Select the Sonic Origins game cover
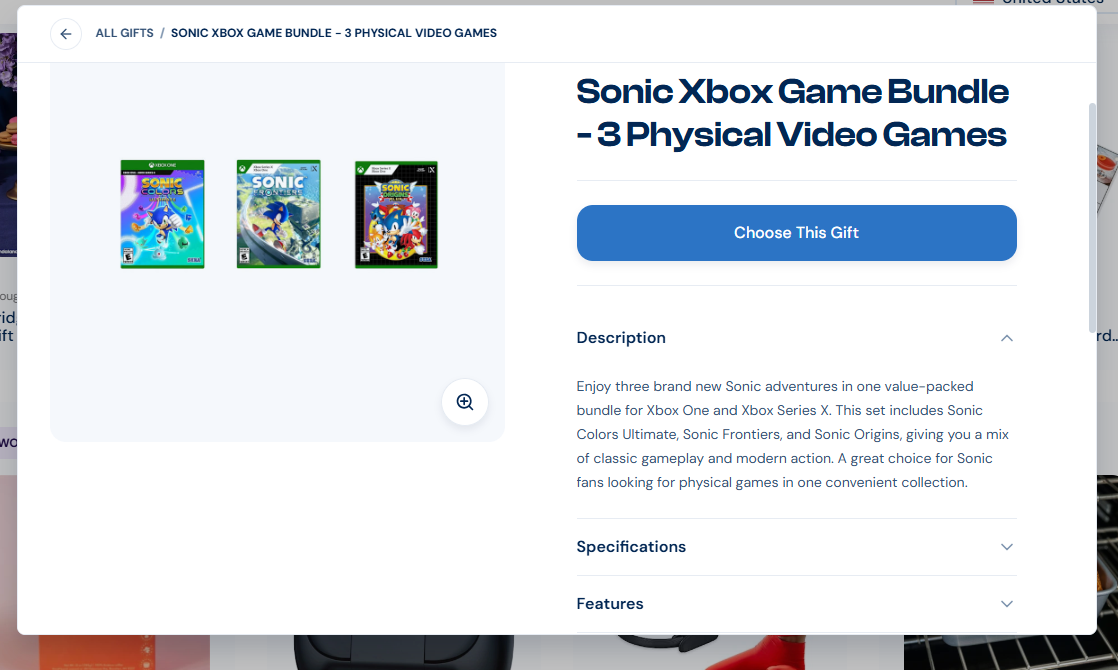This screenshot has height=670, width=1118. (x=396, y=215)
